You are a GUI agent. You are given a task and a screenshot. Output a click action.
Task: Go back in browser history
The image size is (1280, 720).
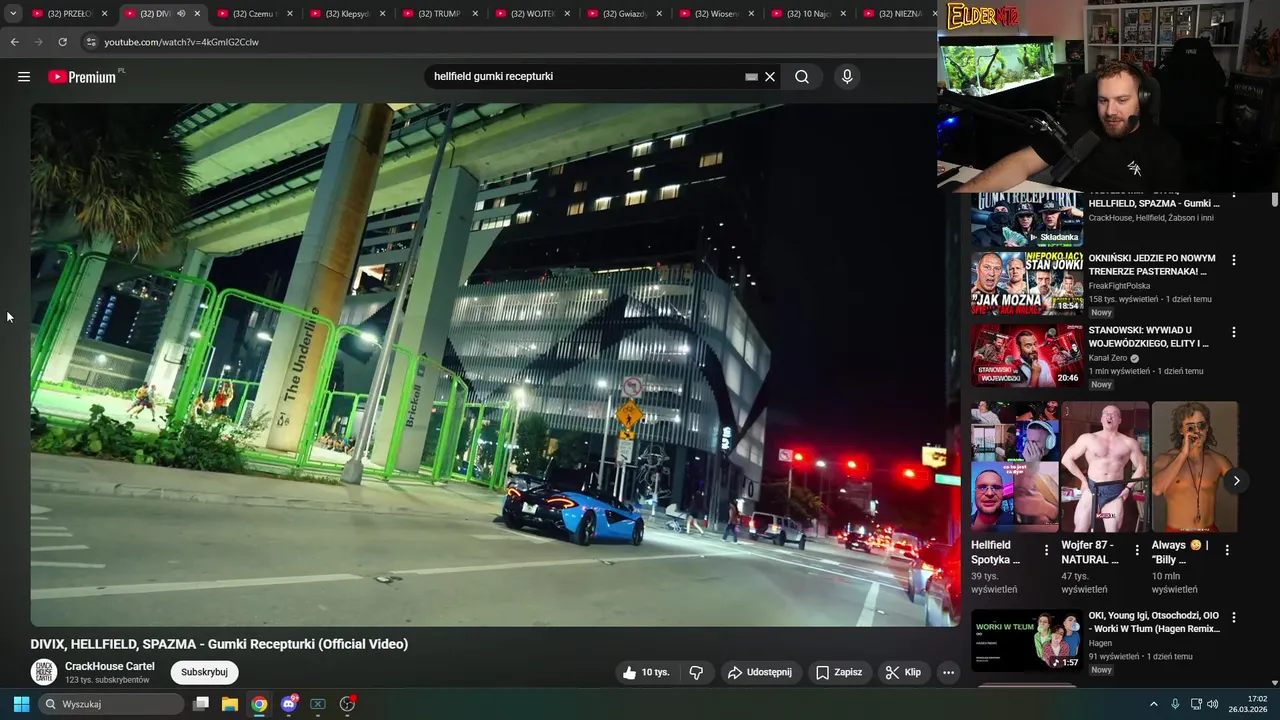pyautogui.click(x=14, y=42)
